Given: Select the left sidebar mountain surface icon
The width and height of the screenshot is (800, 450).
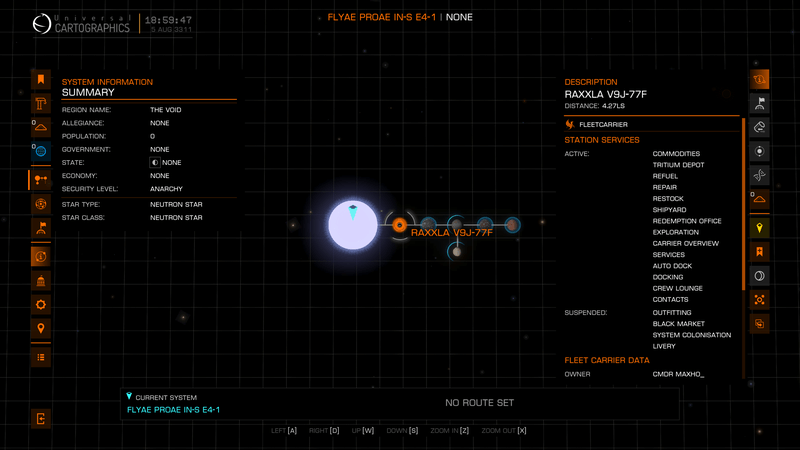Looking at the screenshot, I should tap(41, 128).
